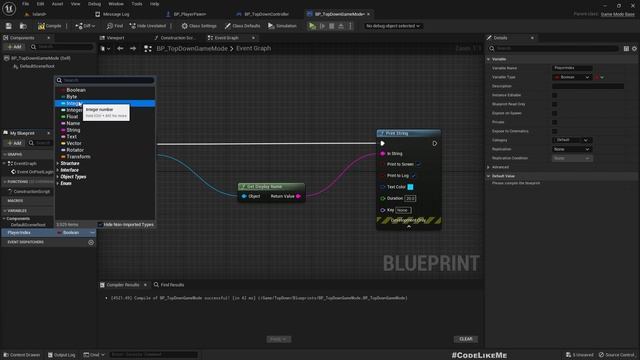Open Class Defaults
Screen dimensions: 640x360
[242, 26]
